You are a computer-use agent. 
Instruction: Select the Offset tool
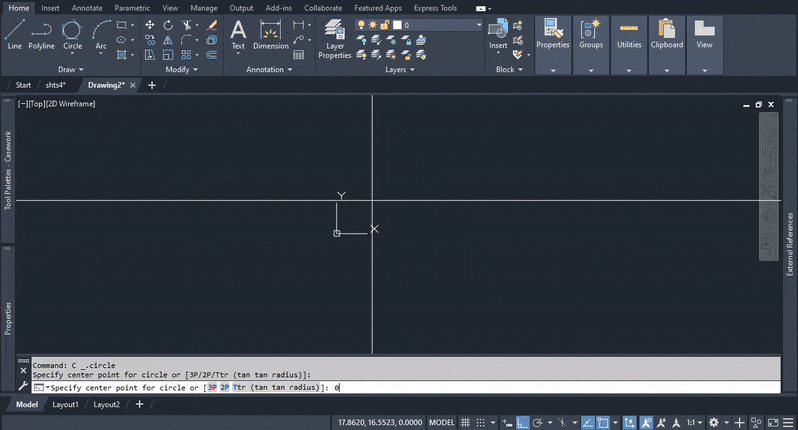(212, 54)
